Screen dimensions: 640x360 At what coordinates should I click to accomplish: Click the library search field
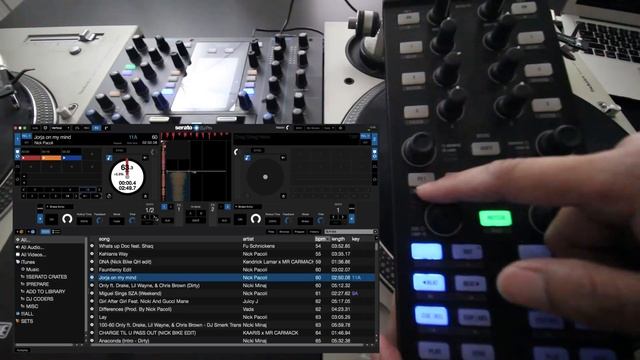pyautogui.click(x=349, y=232)
